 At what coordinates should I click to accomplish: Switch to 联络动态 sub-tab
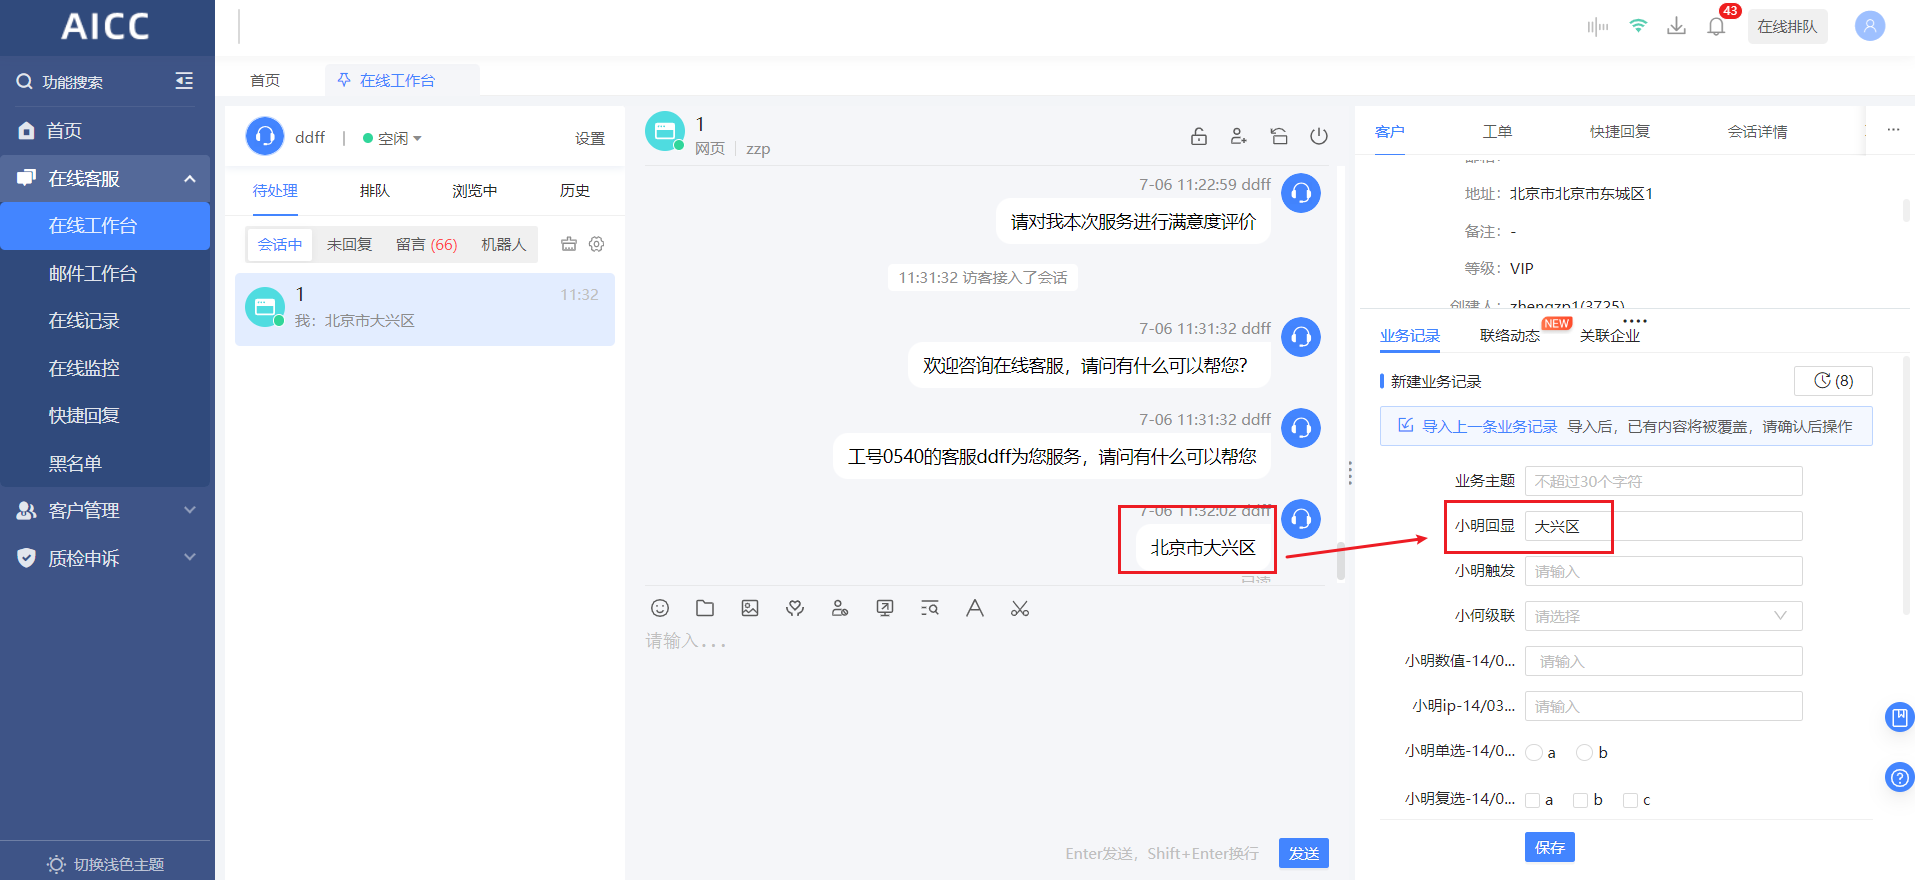[x=1510, y=336]
